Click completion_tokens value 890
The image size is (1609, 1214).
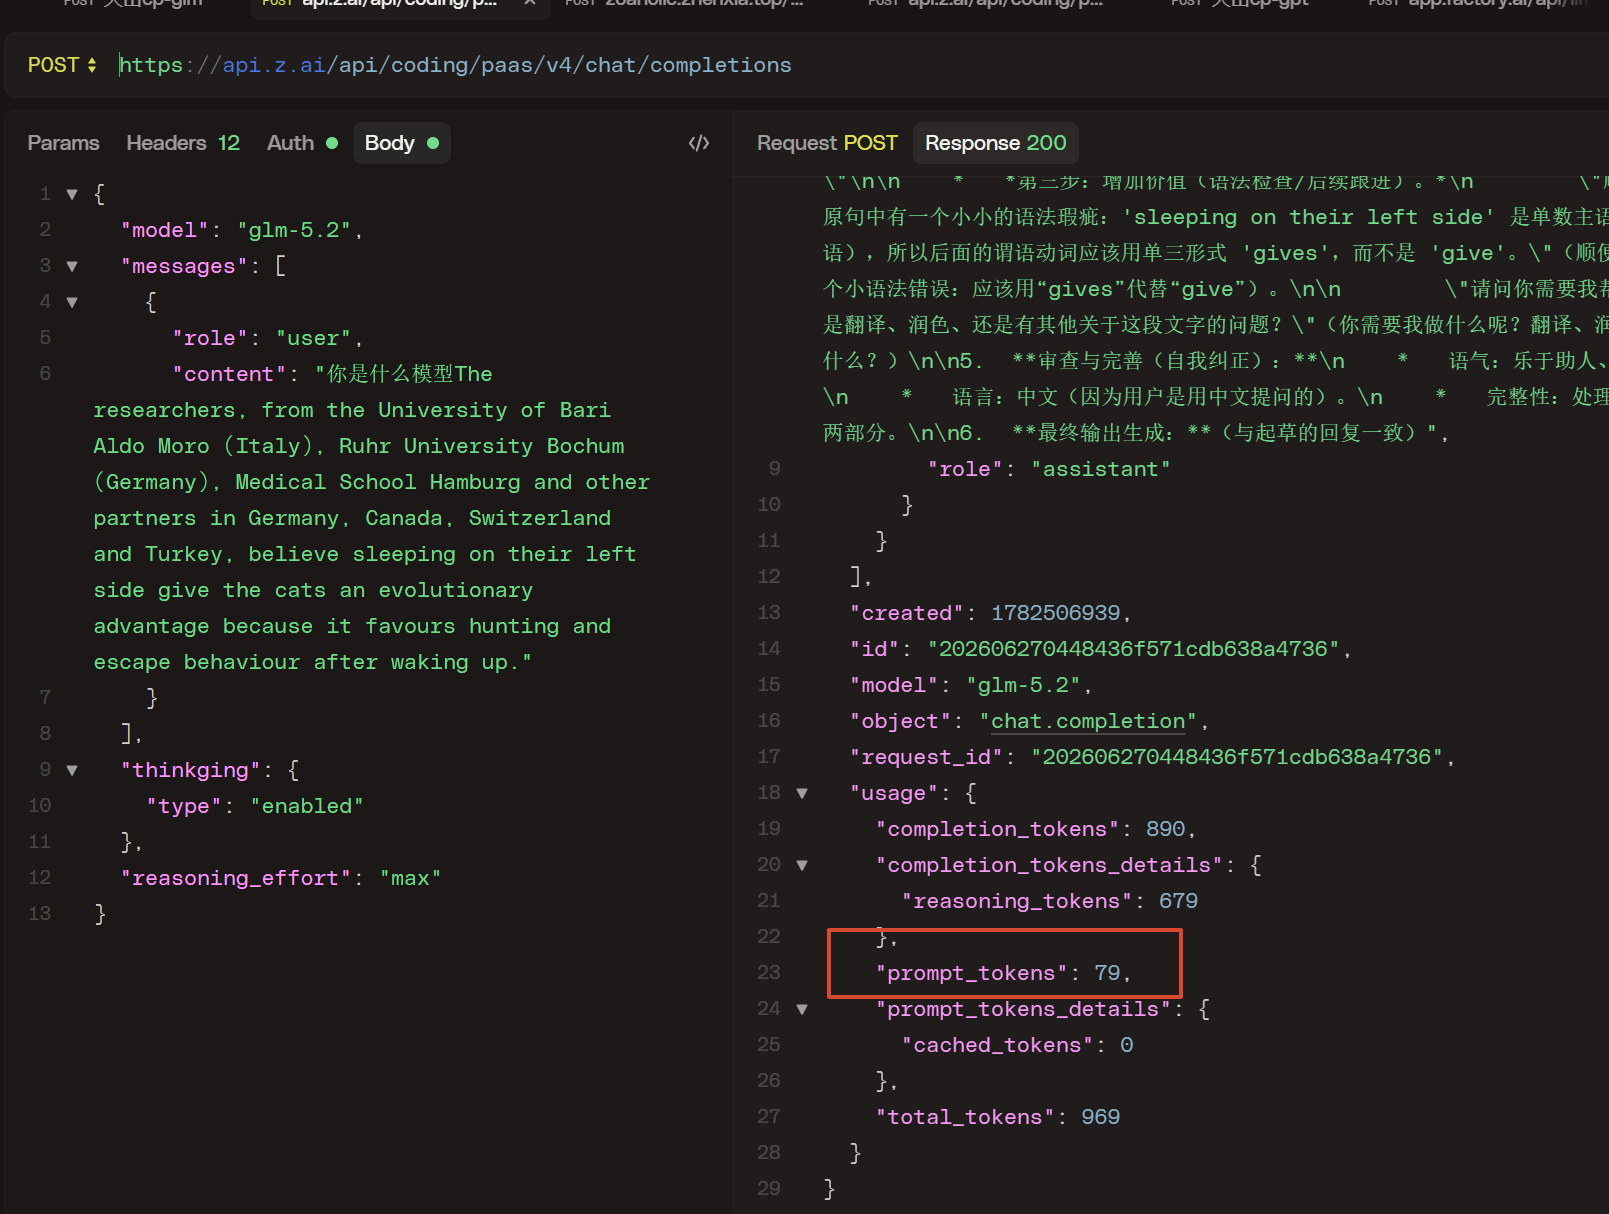pos(1165,829)
